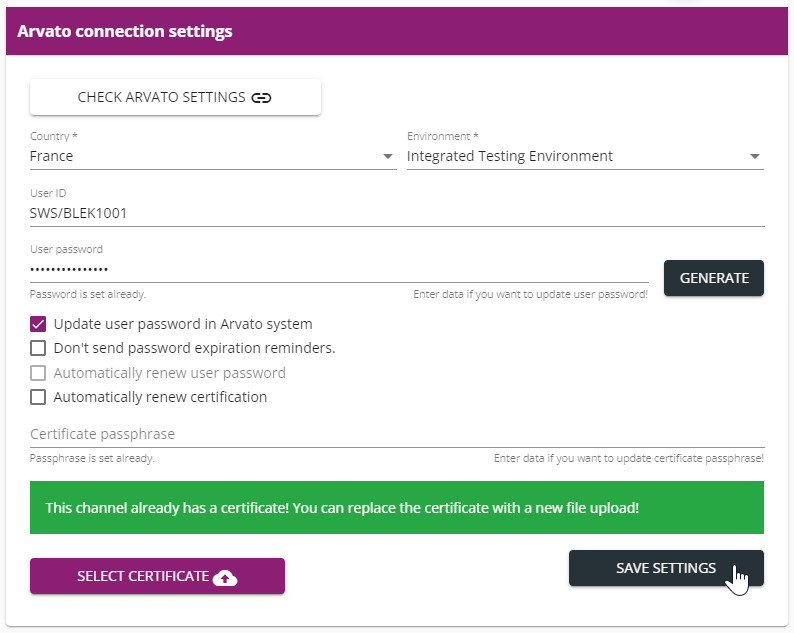
Task: Uncheck Update user password in Arvato system
Action: 38,324
